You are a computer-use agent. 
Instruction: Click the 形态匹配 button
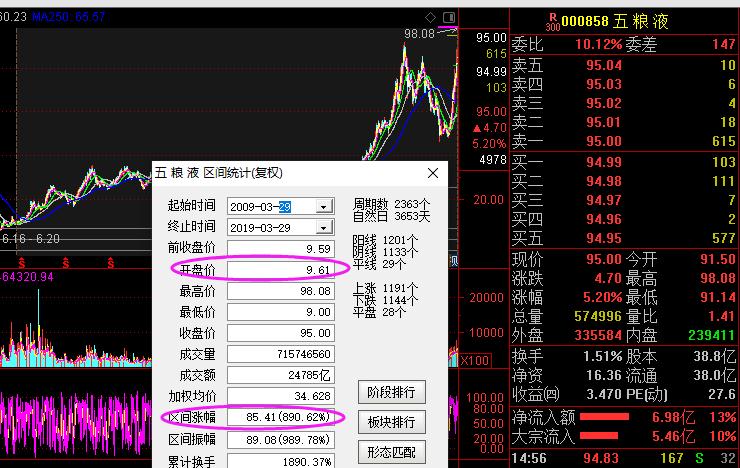[x=392, y=452]
